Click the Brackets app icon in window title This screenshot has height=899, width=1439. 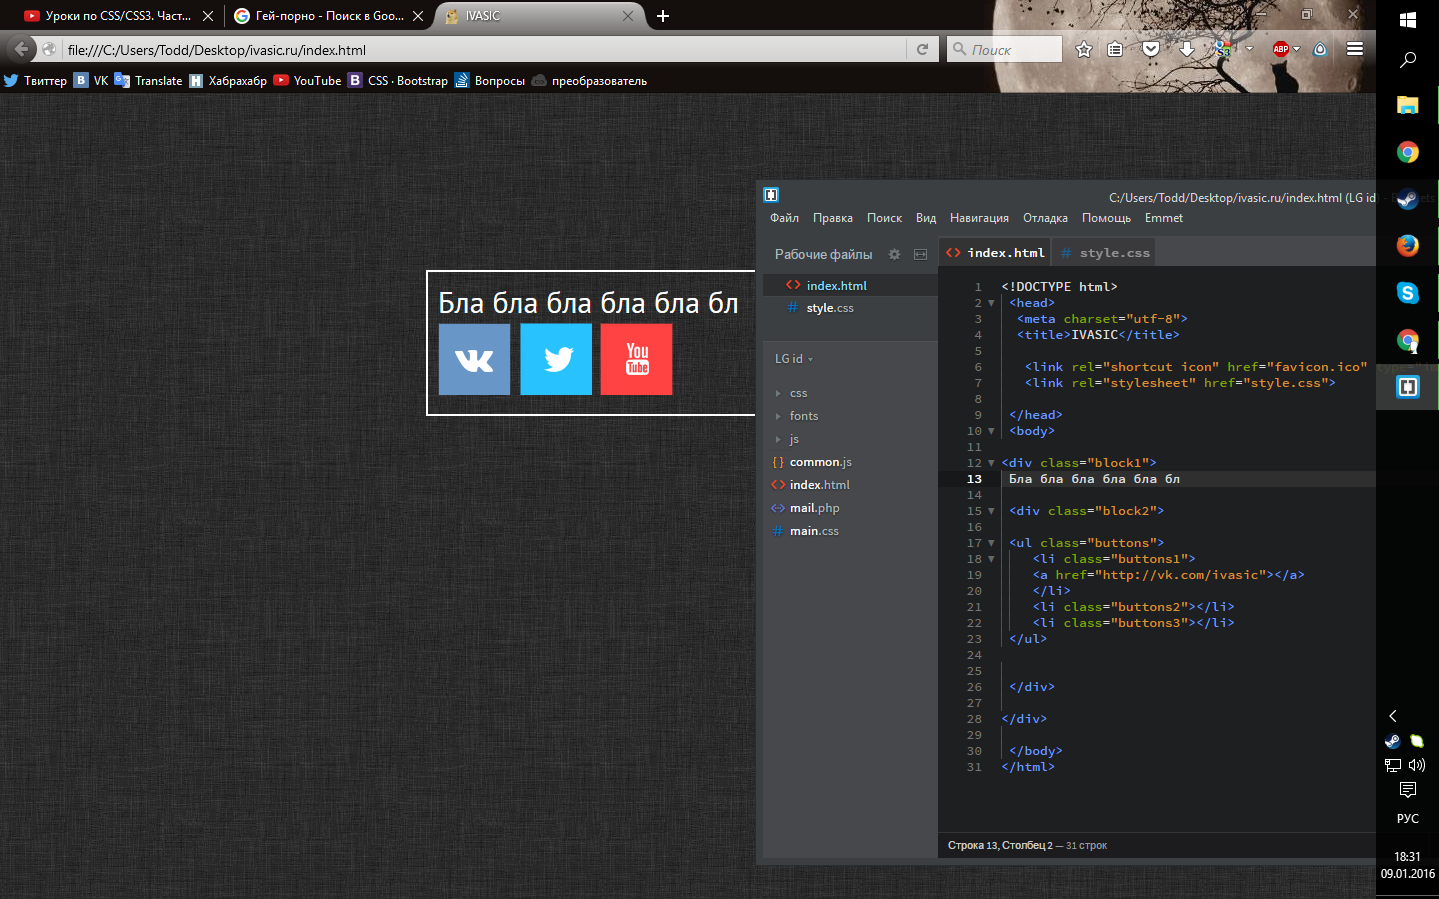pos(771,195)
